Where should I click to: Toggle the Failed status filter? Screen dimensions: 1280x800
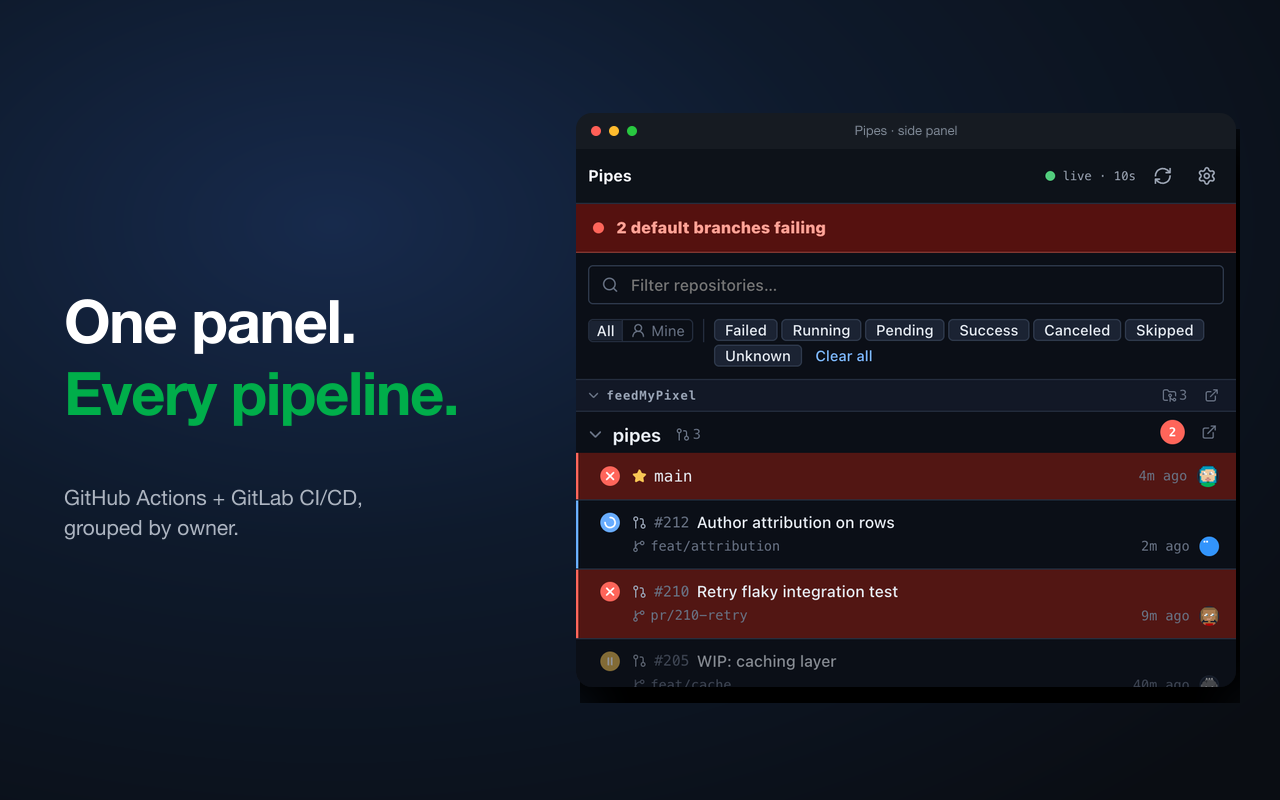[746, 330]
